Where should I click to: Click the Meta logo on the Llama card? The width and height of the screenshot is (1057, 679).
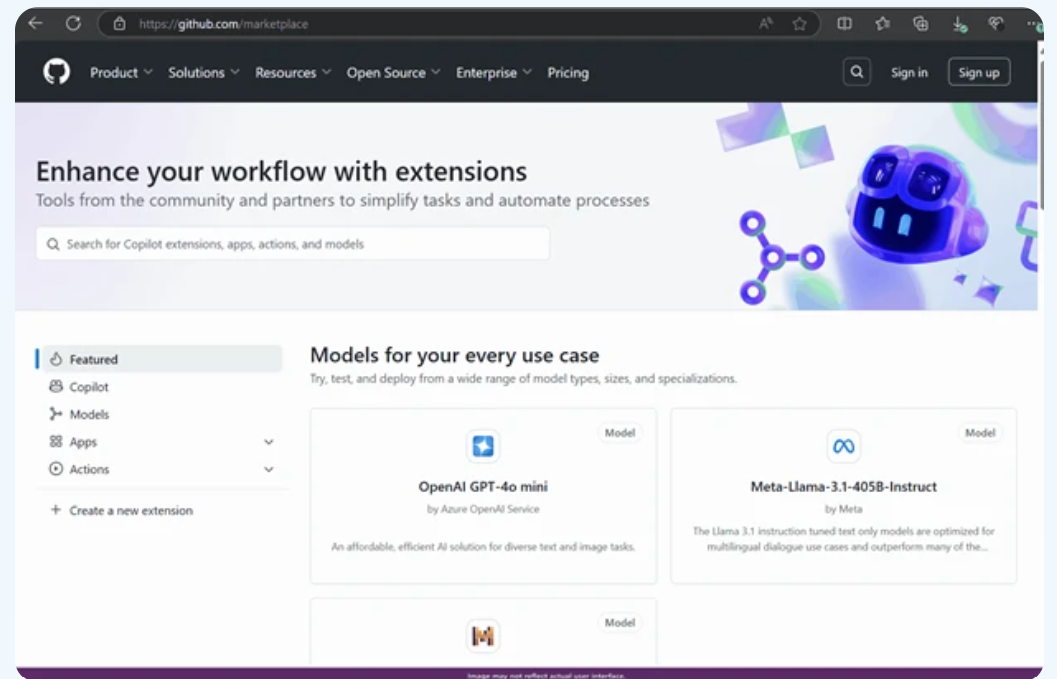843,447
